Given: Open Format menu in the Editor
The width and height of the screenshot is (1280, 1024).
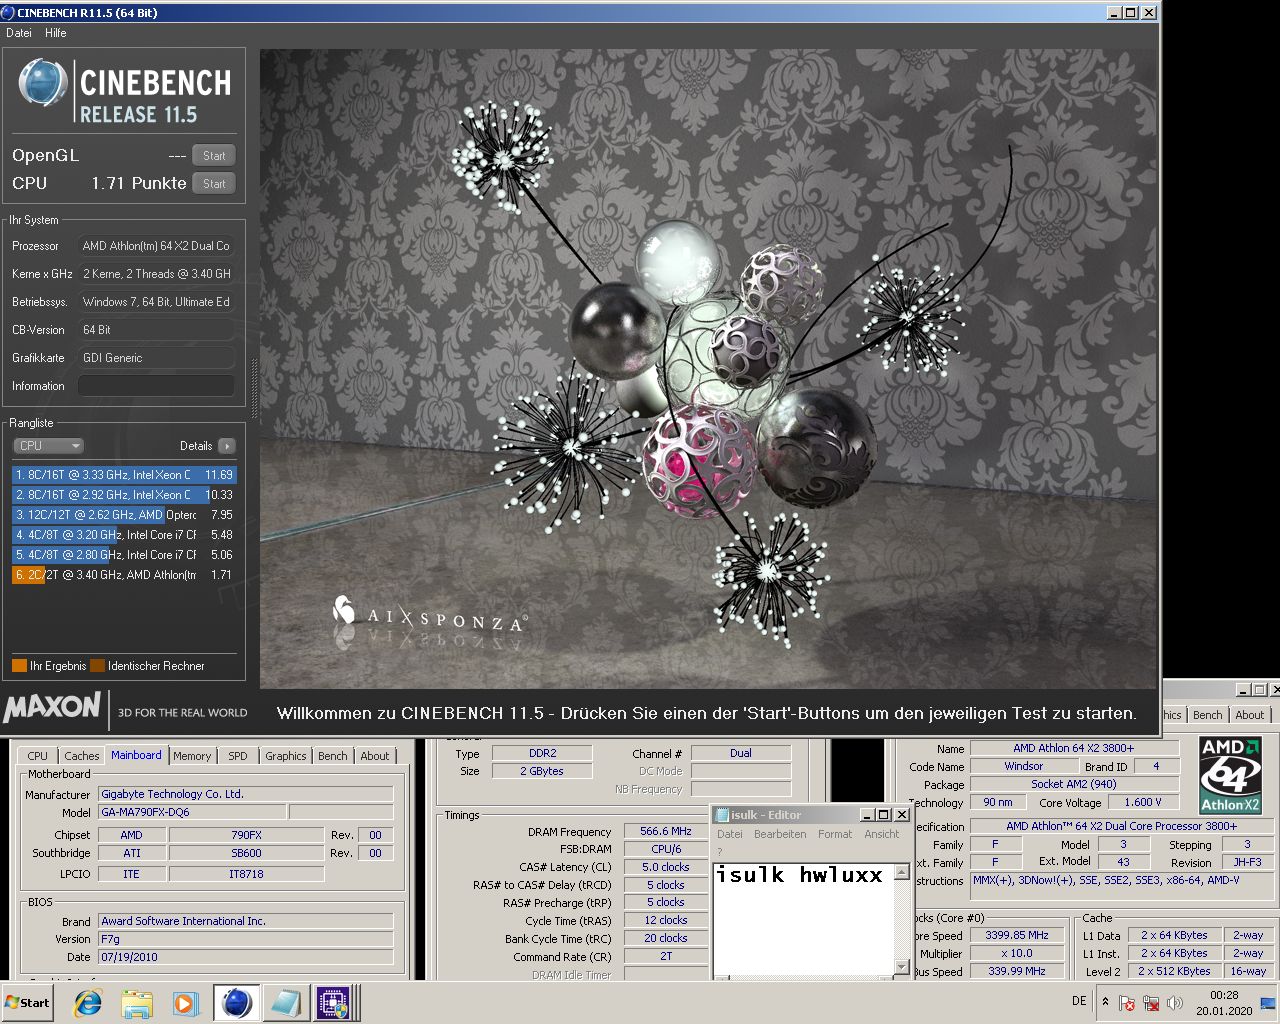Looking at the screenshot, I should 835,834.
